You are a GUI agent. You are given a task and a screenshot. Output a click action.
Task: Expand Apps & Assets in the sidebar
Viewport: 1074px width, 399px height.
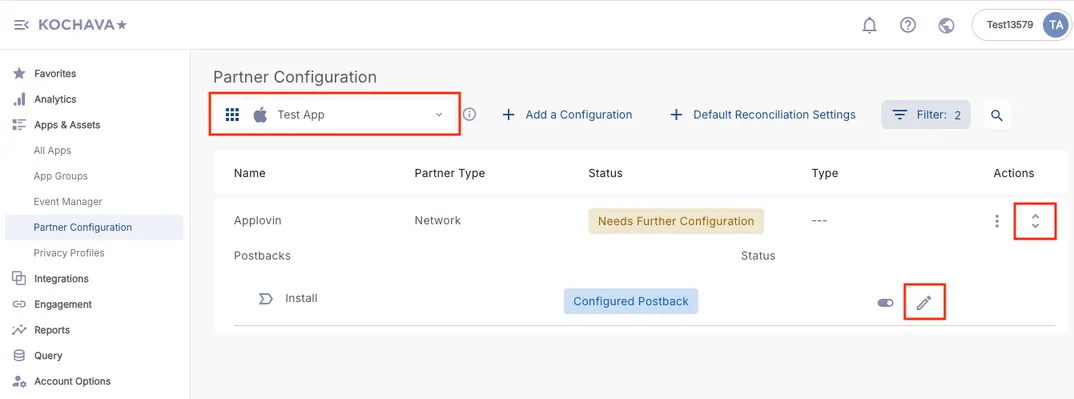coord(67,125)
